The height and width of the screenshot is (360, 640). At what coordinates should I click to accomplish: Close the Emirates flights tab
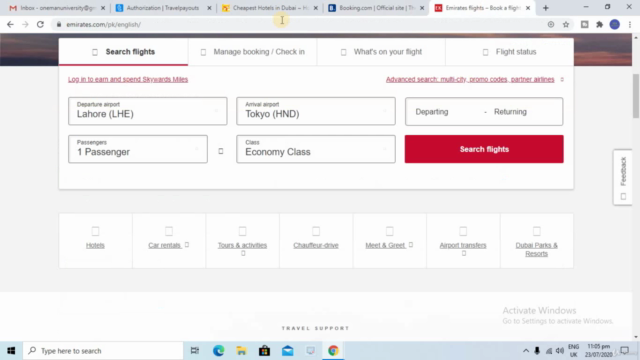(x=528, y=8)
